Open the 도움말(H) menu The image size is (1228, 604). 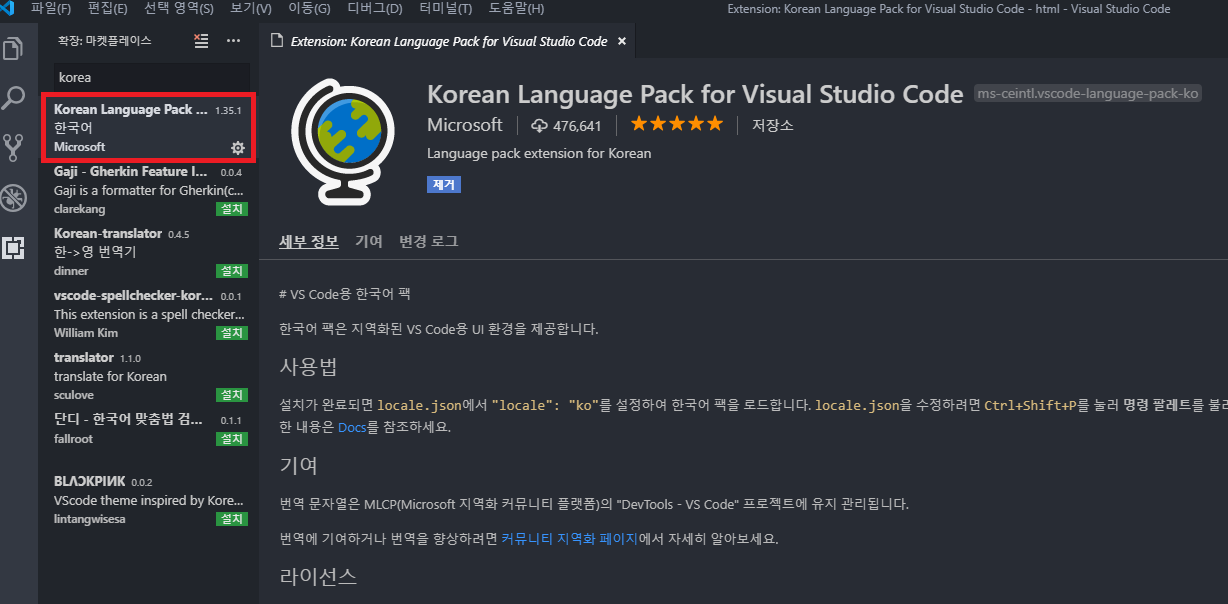point(516,9)
